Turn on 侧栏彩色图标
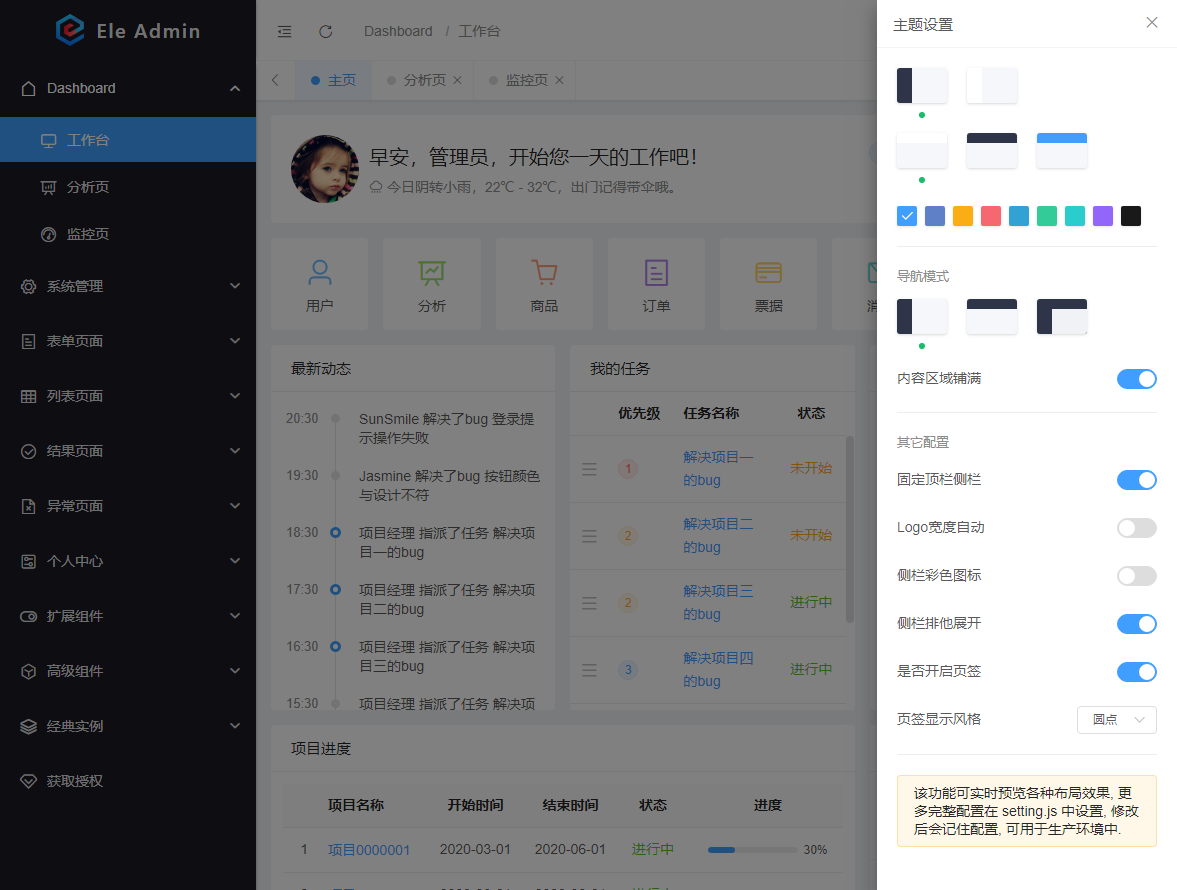 tap(1136, 576)
